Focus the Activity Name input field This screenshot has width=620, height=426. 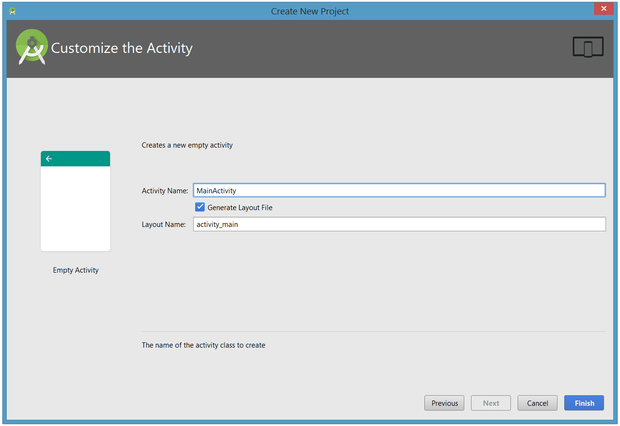[x=398, y=190]
